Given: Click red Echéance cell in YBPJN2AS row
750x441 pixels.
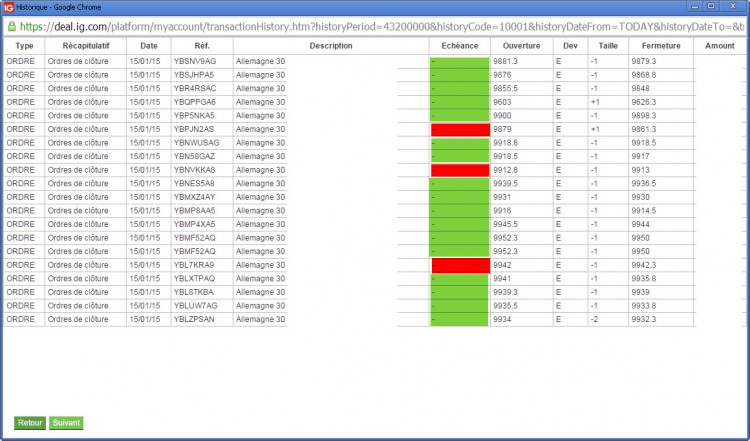Looking at the screenshot, I should (x=460, y=130).
